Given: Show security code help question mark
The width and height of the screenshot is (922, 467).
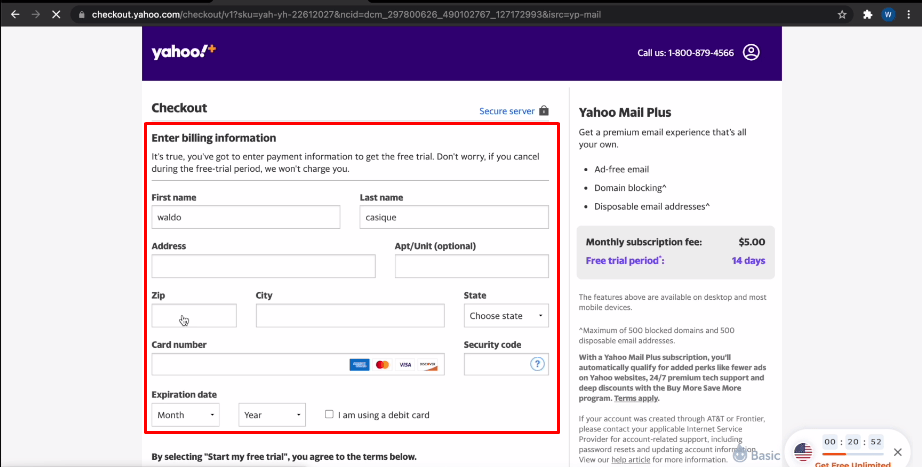Looking at the screenshot, I should (537, 364).
